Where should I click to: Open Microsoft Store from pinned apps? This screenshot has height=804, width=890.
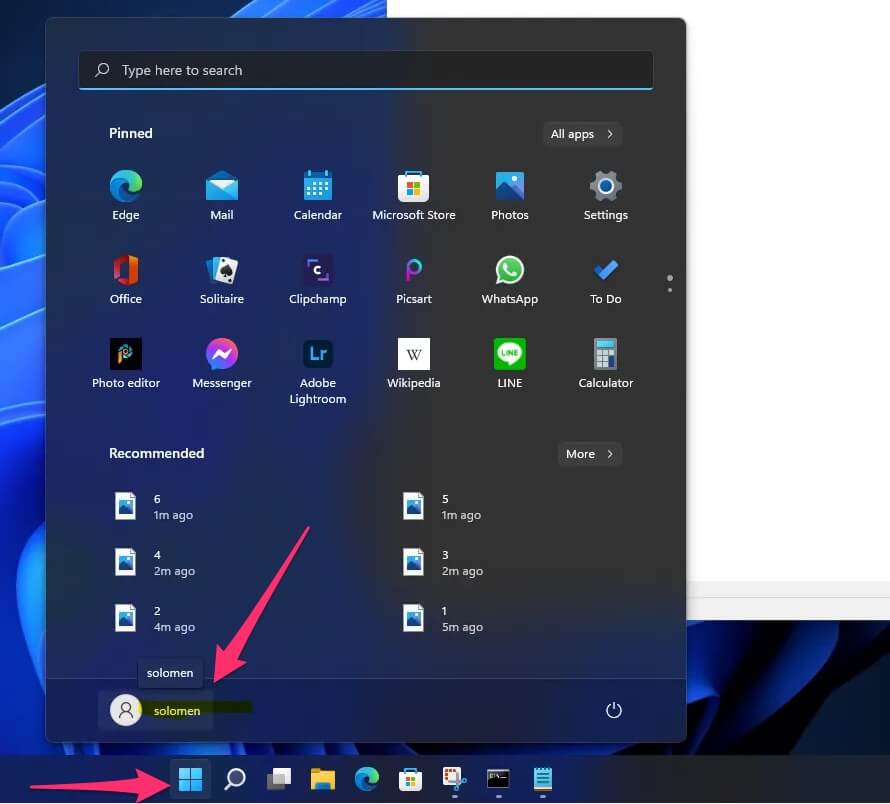[x=413, y=195]
